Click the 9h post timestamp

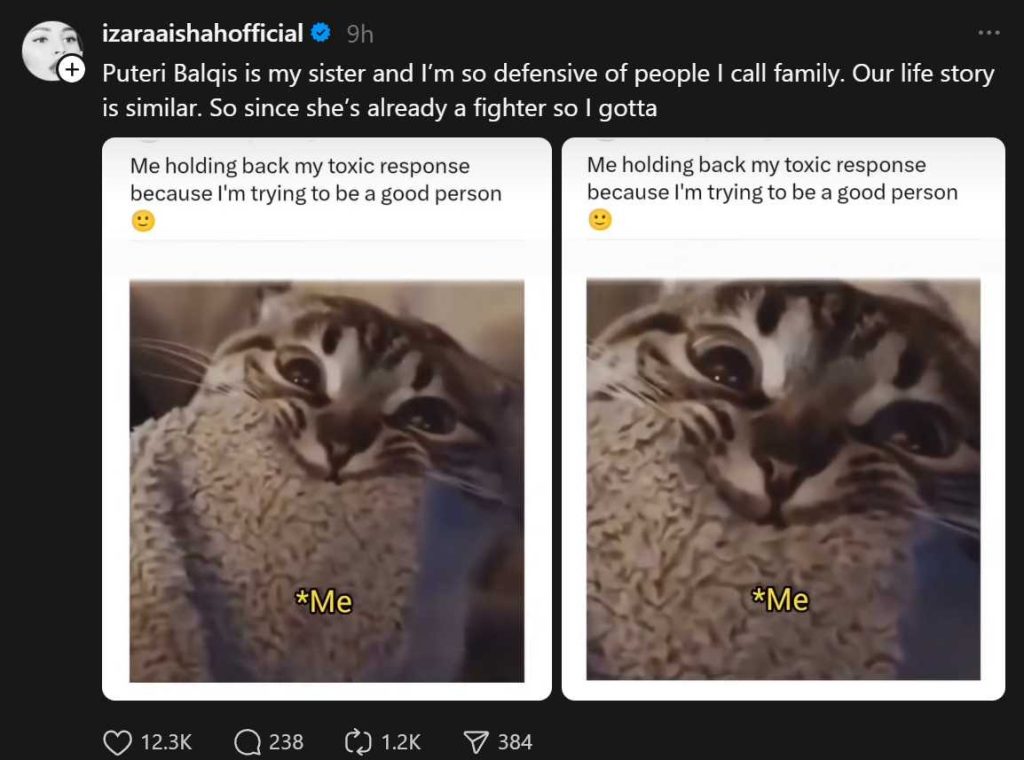click(x=360, y=34)
